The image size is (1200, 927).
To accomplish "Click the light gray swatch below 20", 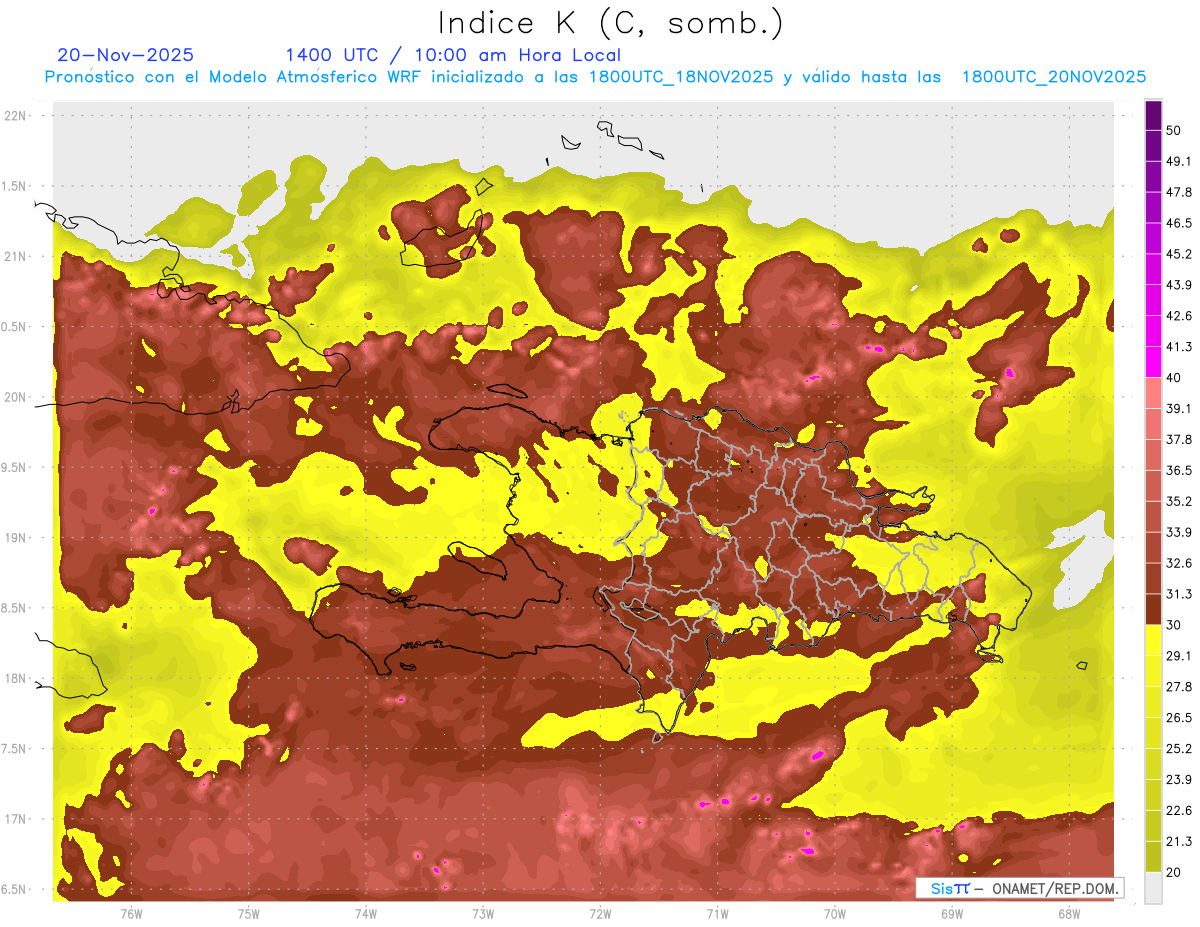I will (1153, 887).
